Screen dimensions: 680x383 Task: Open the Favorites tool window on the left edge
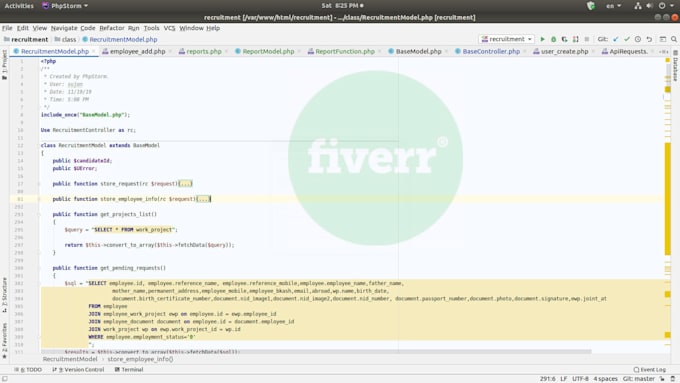[4, 341]
